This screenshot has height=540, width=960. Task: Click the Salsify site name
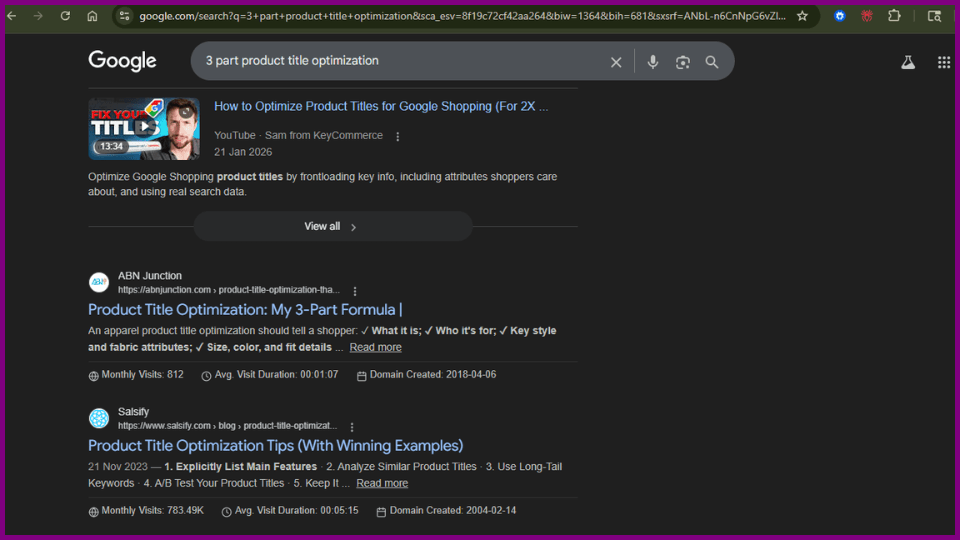point(133,411)
